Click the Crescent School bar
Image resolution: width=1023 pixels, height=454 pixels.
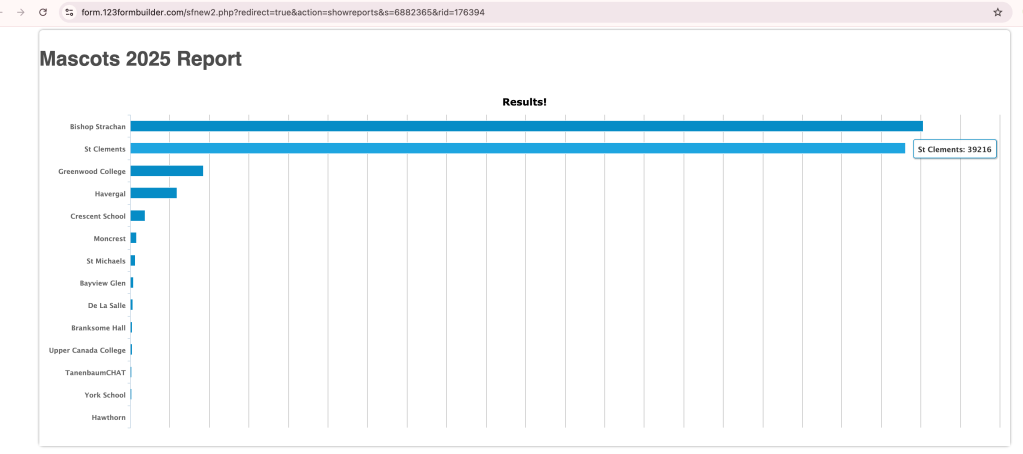(138, 216)
